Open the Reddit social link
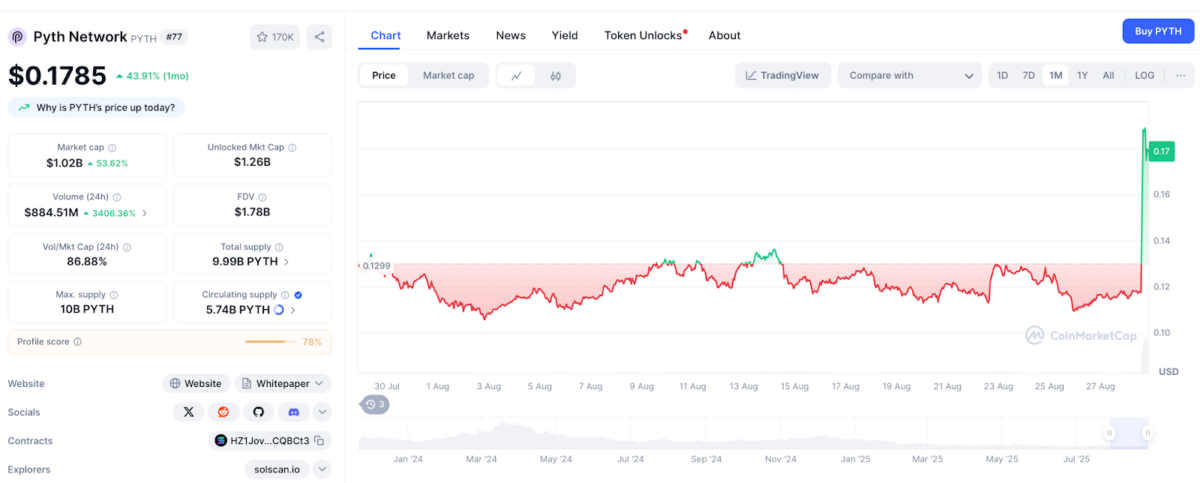 click(x=223, y=411)
